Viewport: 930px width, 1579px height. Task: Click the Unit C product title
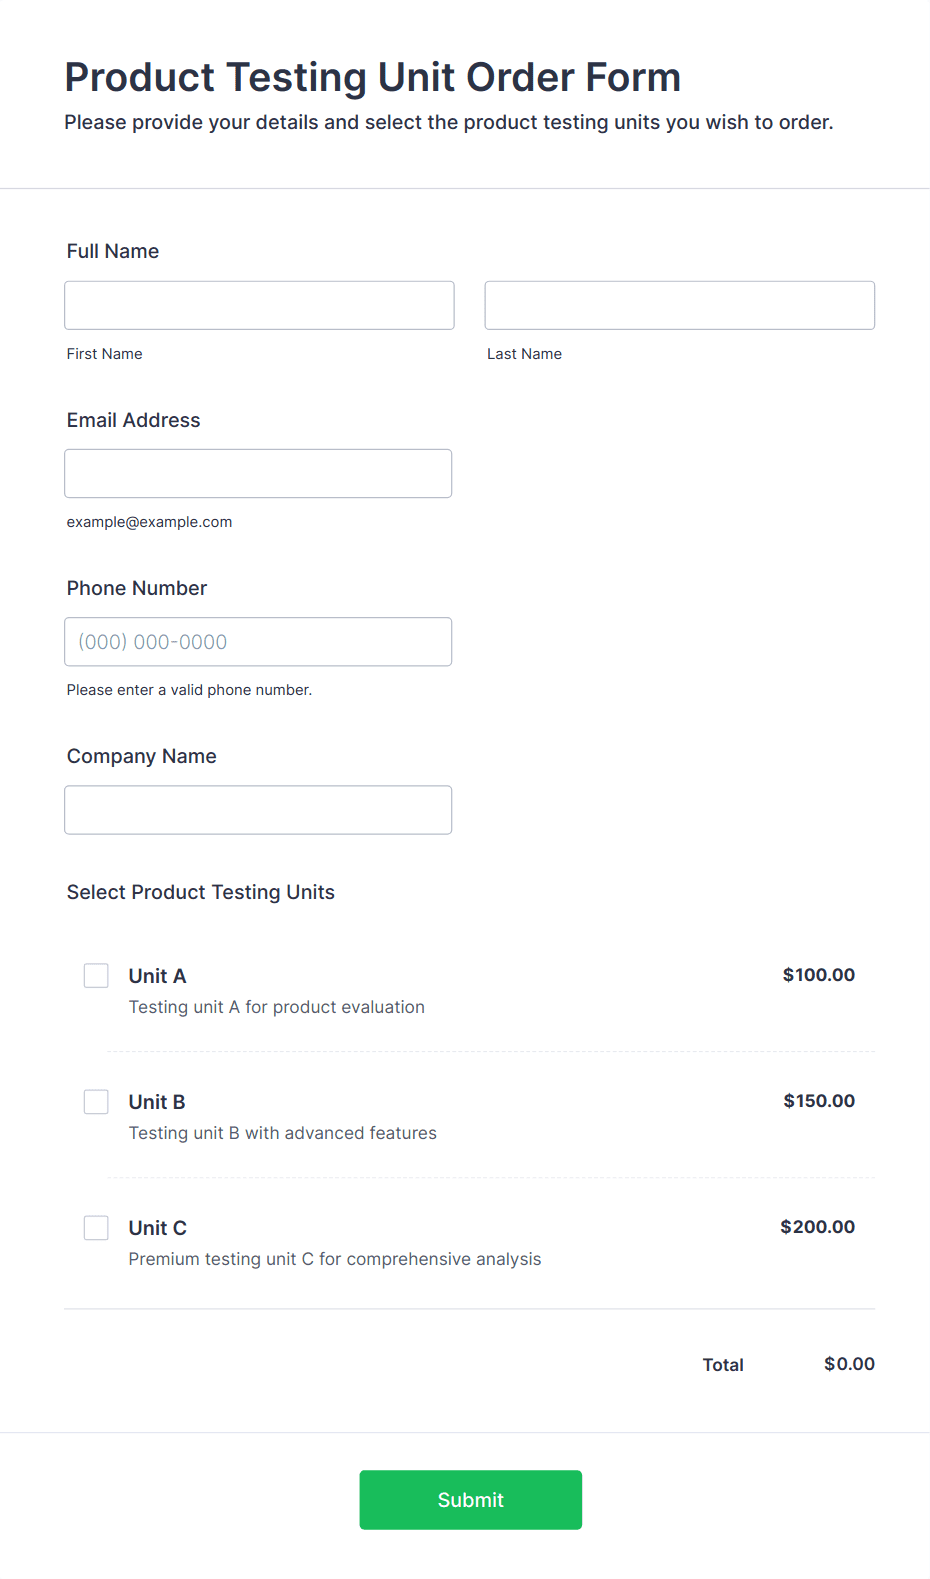click(157, 1228)
